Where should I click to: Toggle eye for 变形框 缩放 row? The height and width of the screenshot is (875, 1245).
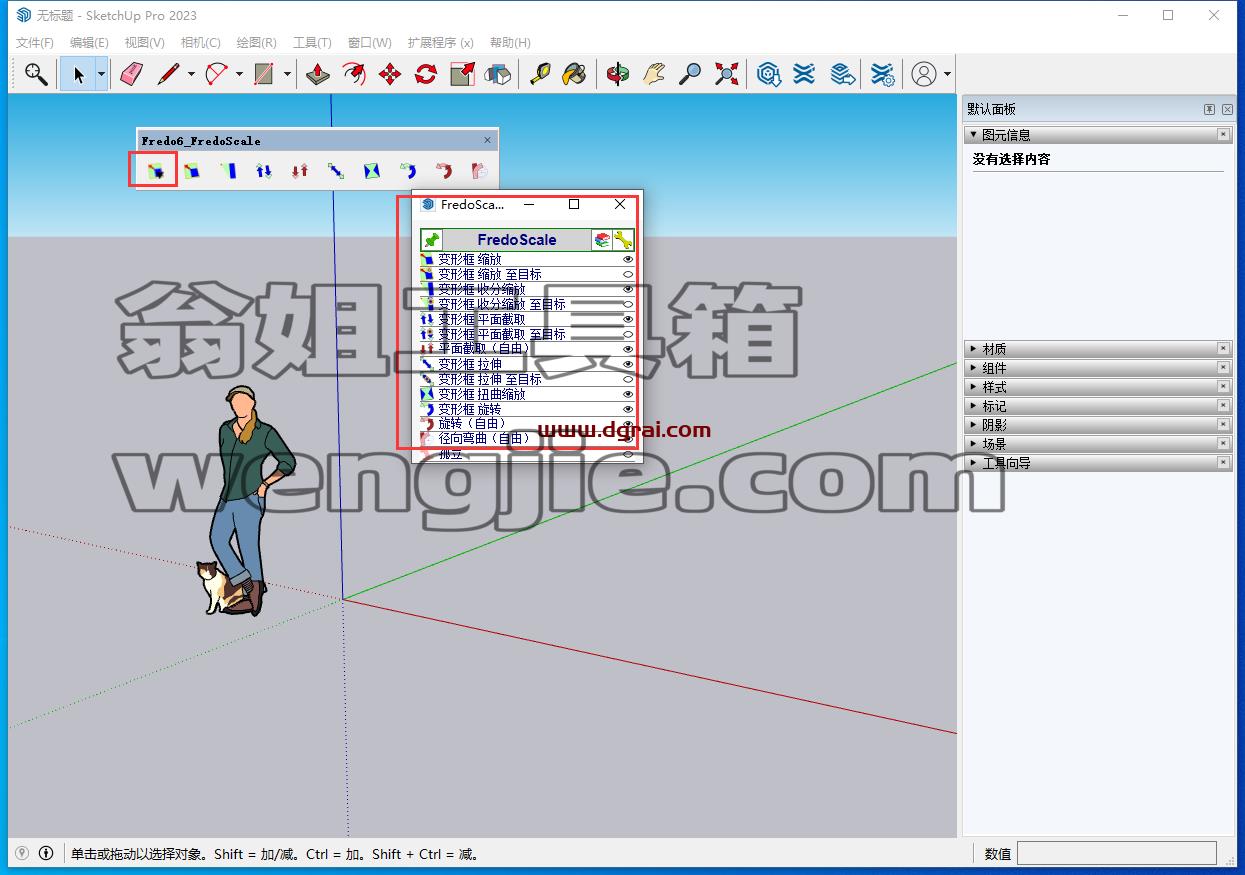tap(629, 259)
